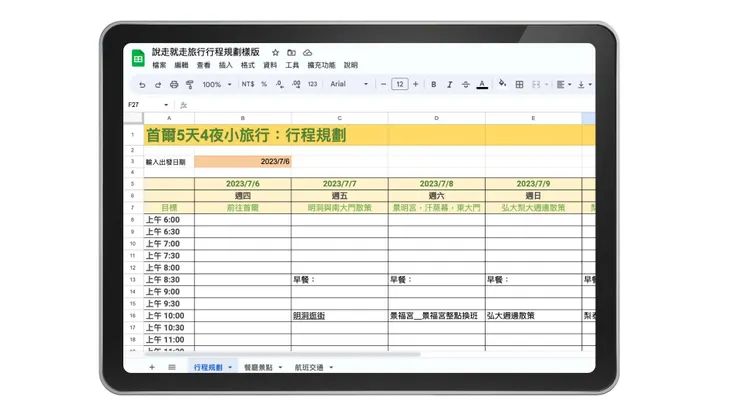
Task: Toggle bold formatting
Action: [433, 85]
